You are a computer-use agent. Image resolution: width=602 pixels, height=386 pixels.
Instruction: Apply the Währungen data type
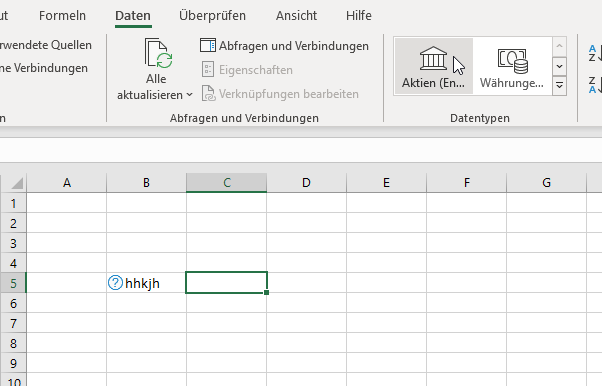512,66
